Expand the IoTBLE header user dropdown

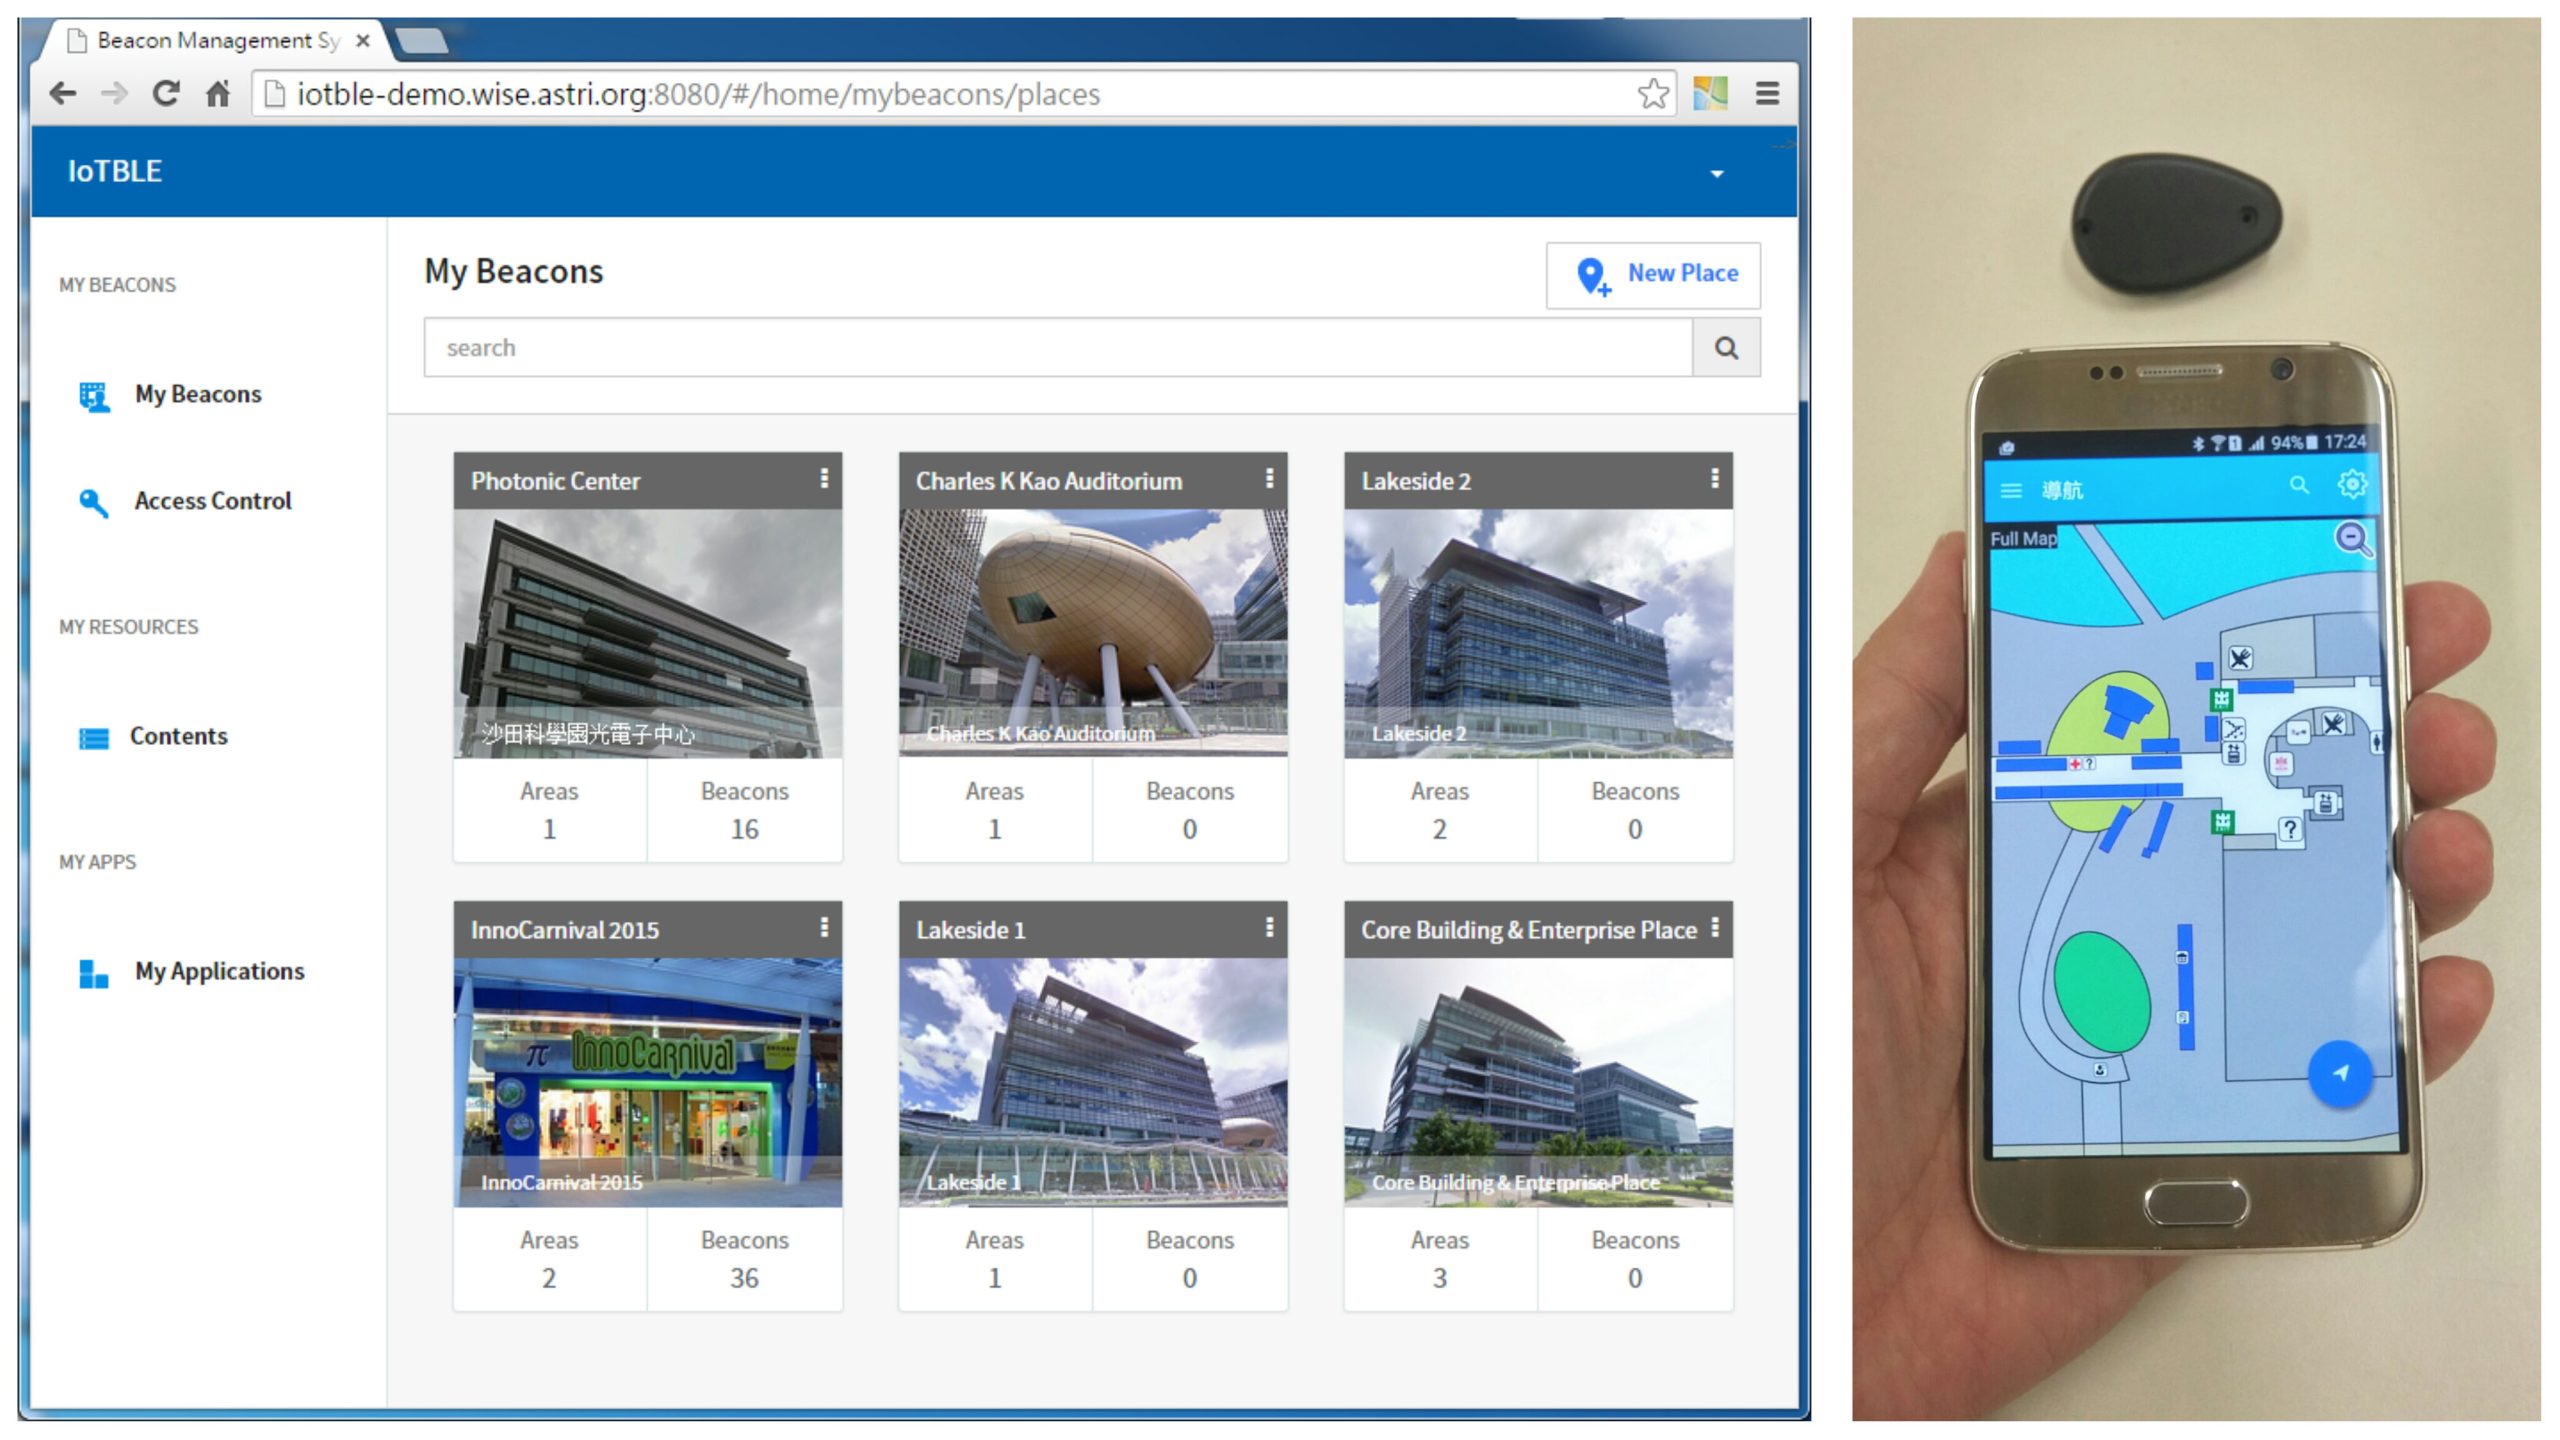click(1717, 174)
